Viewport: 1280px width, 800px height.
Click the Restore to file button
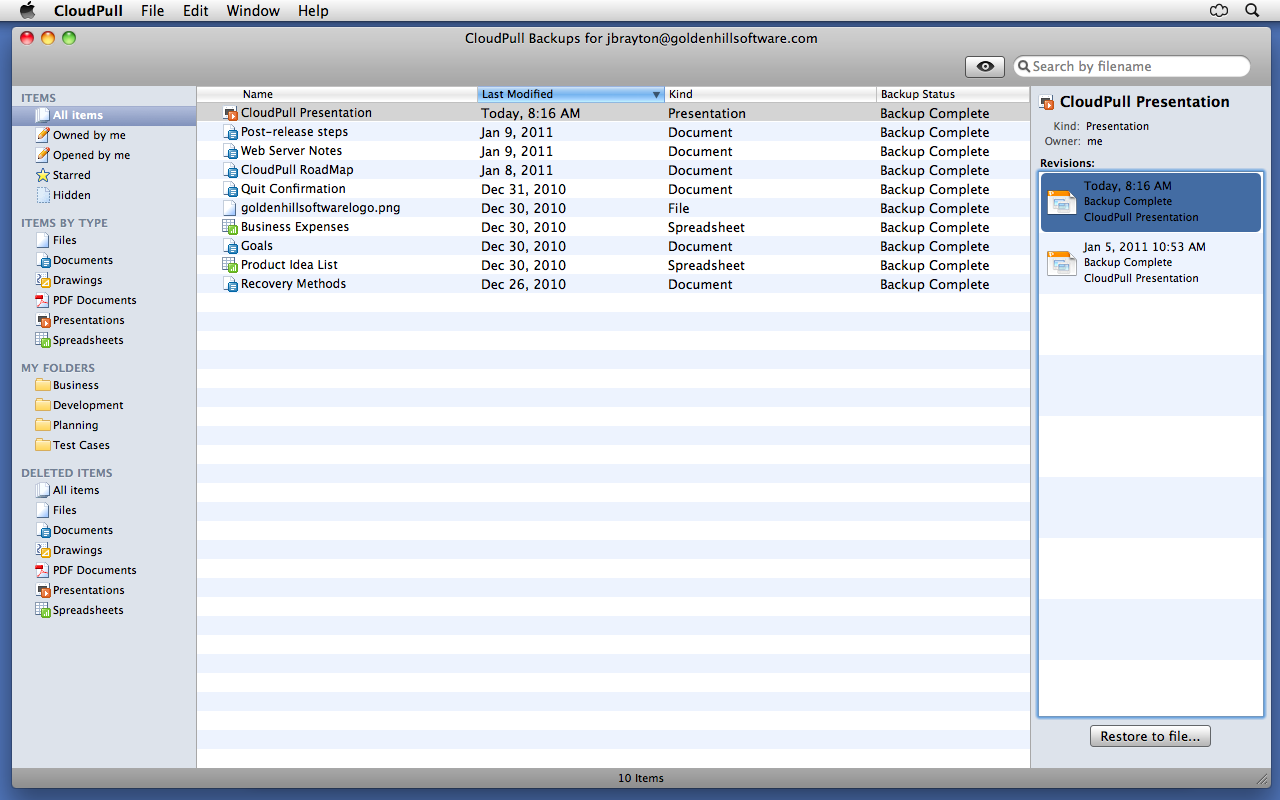coord(1150,736)
